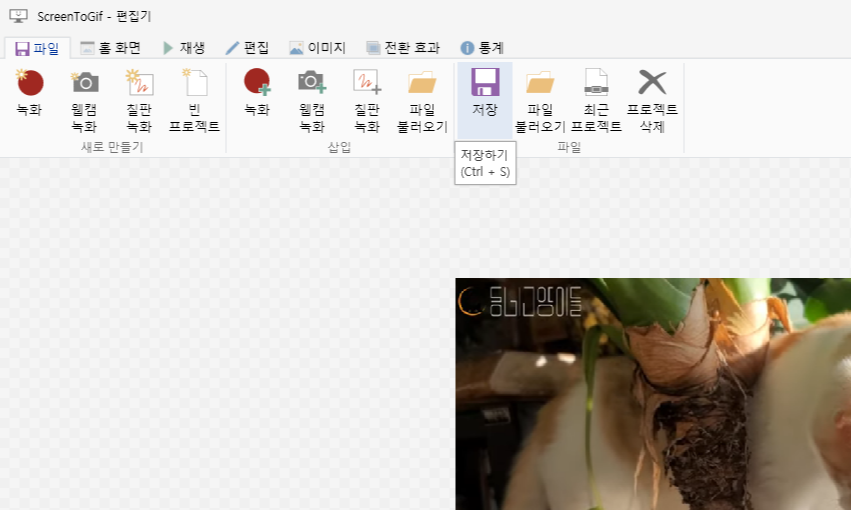Click the ScreenToGif window icon in title bar

click(x=18, y=16)
